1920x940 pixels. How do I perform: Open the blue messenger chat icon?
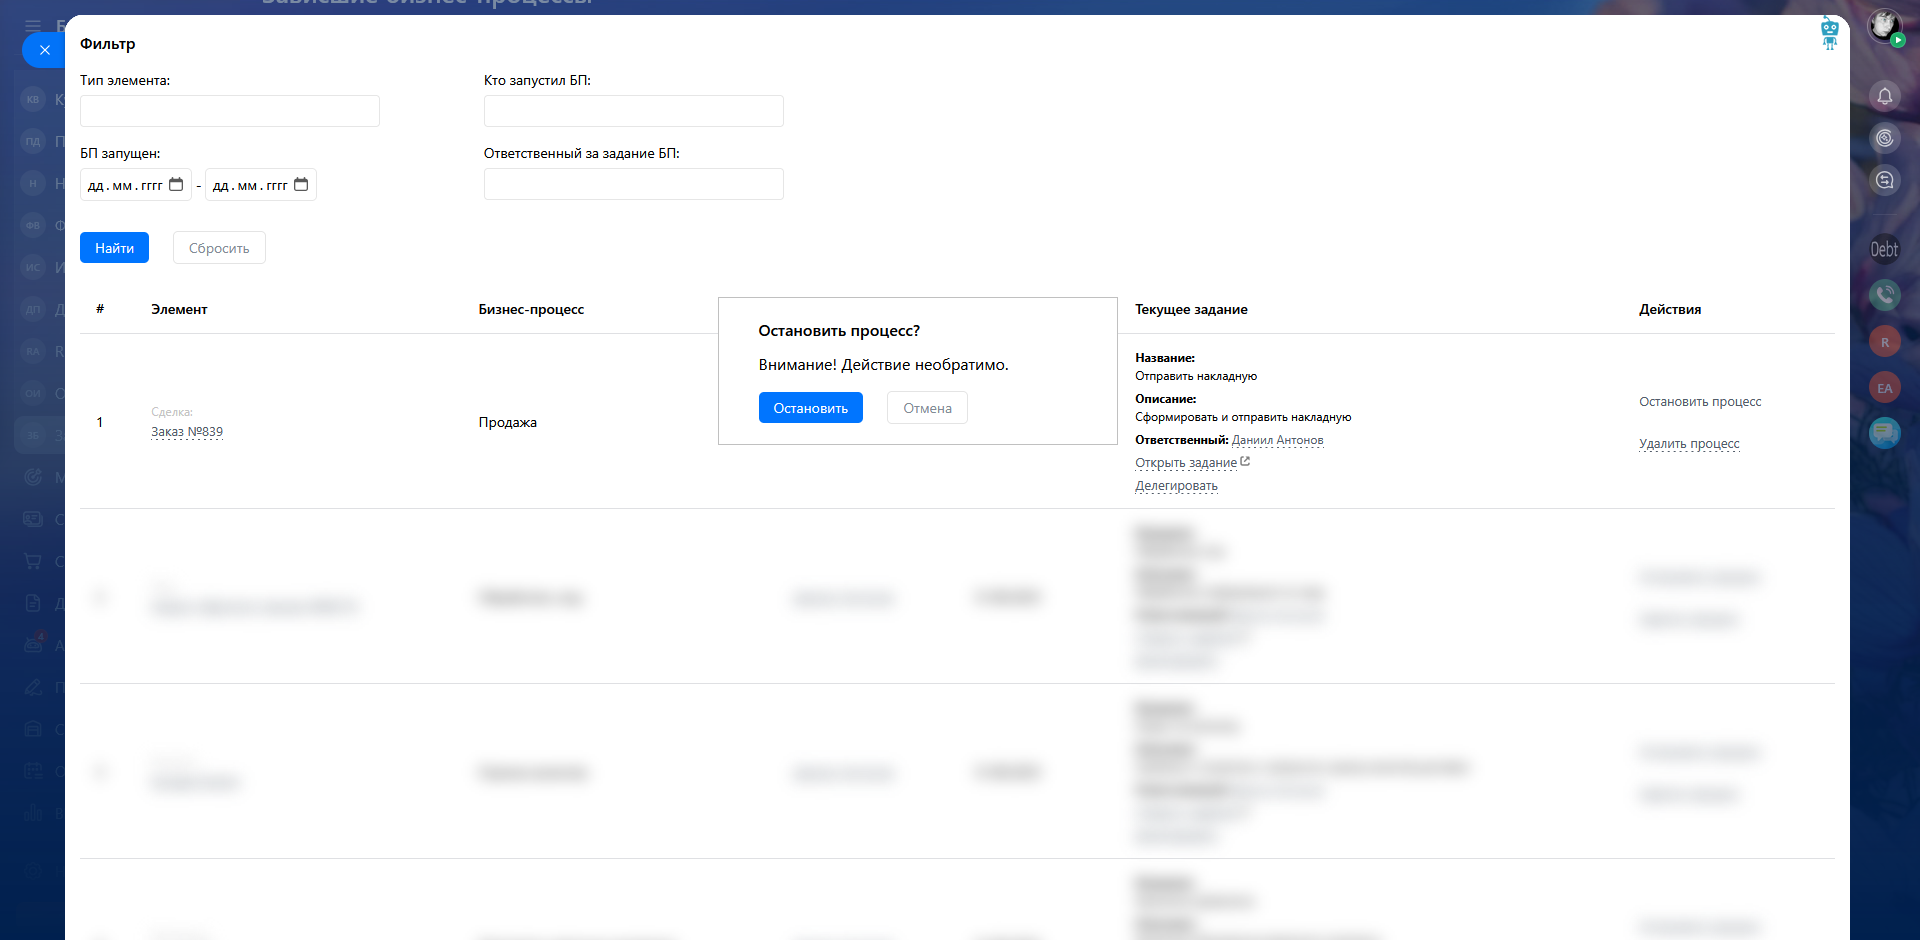(x=1885, y=432)
